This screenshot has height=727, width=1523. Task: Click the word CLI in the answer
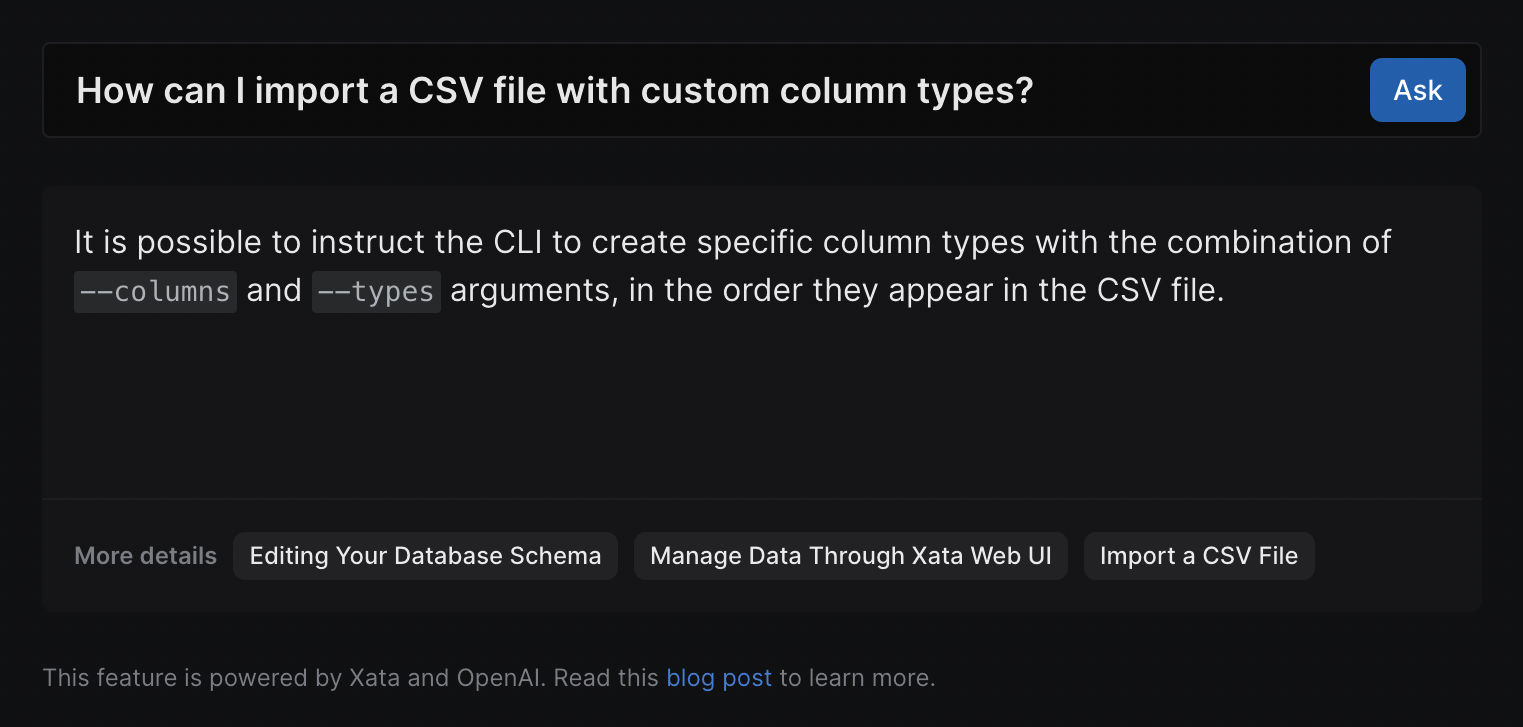click(519, 242)
